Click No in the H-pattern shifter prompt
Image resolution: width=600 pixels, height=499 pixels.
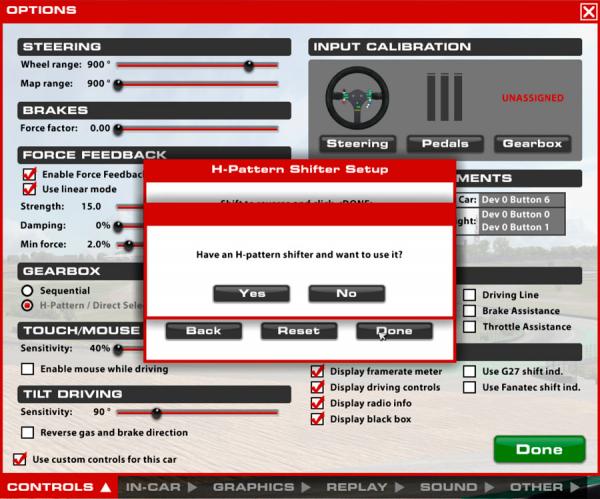[346, 293]
